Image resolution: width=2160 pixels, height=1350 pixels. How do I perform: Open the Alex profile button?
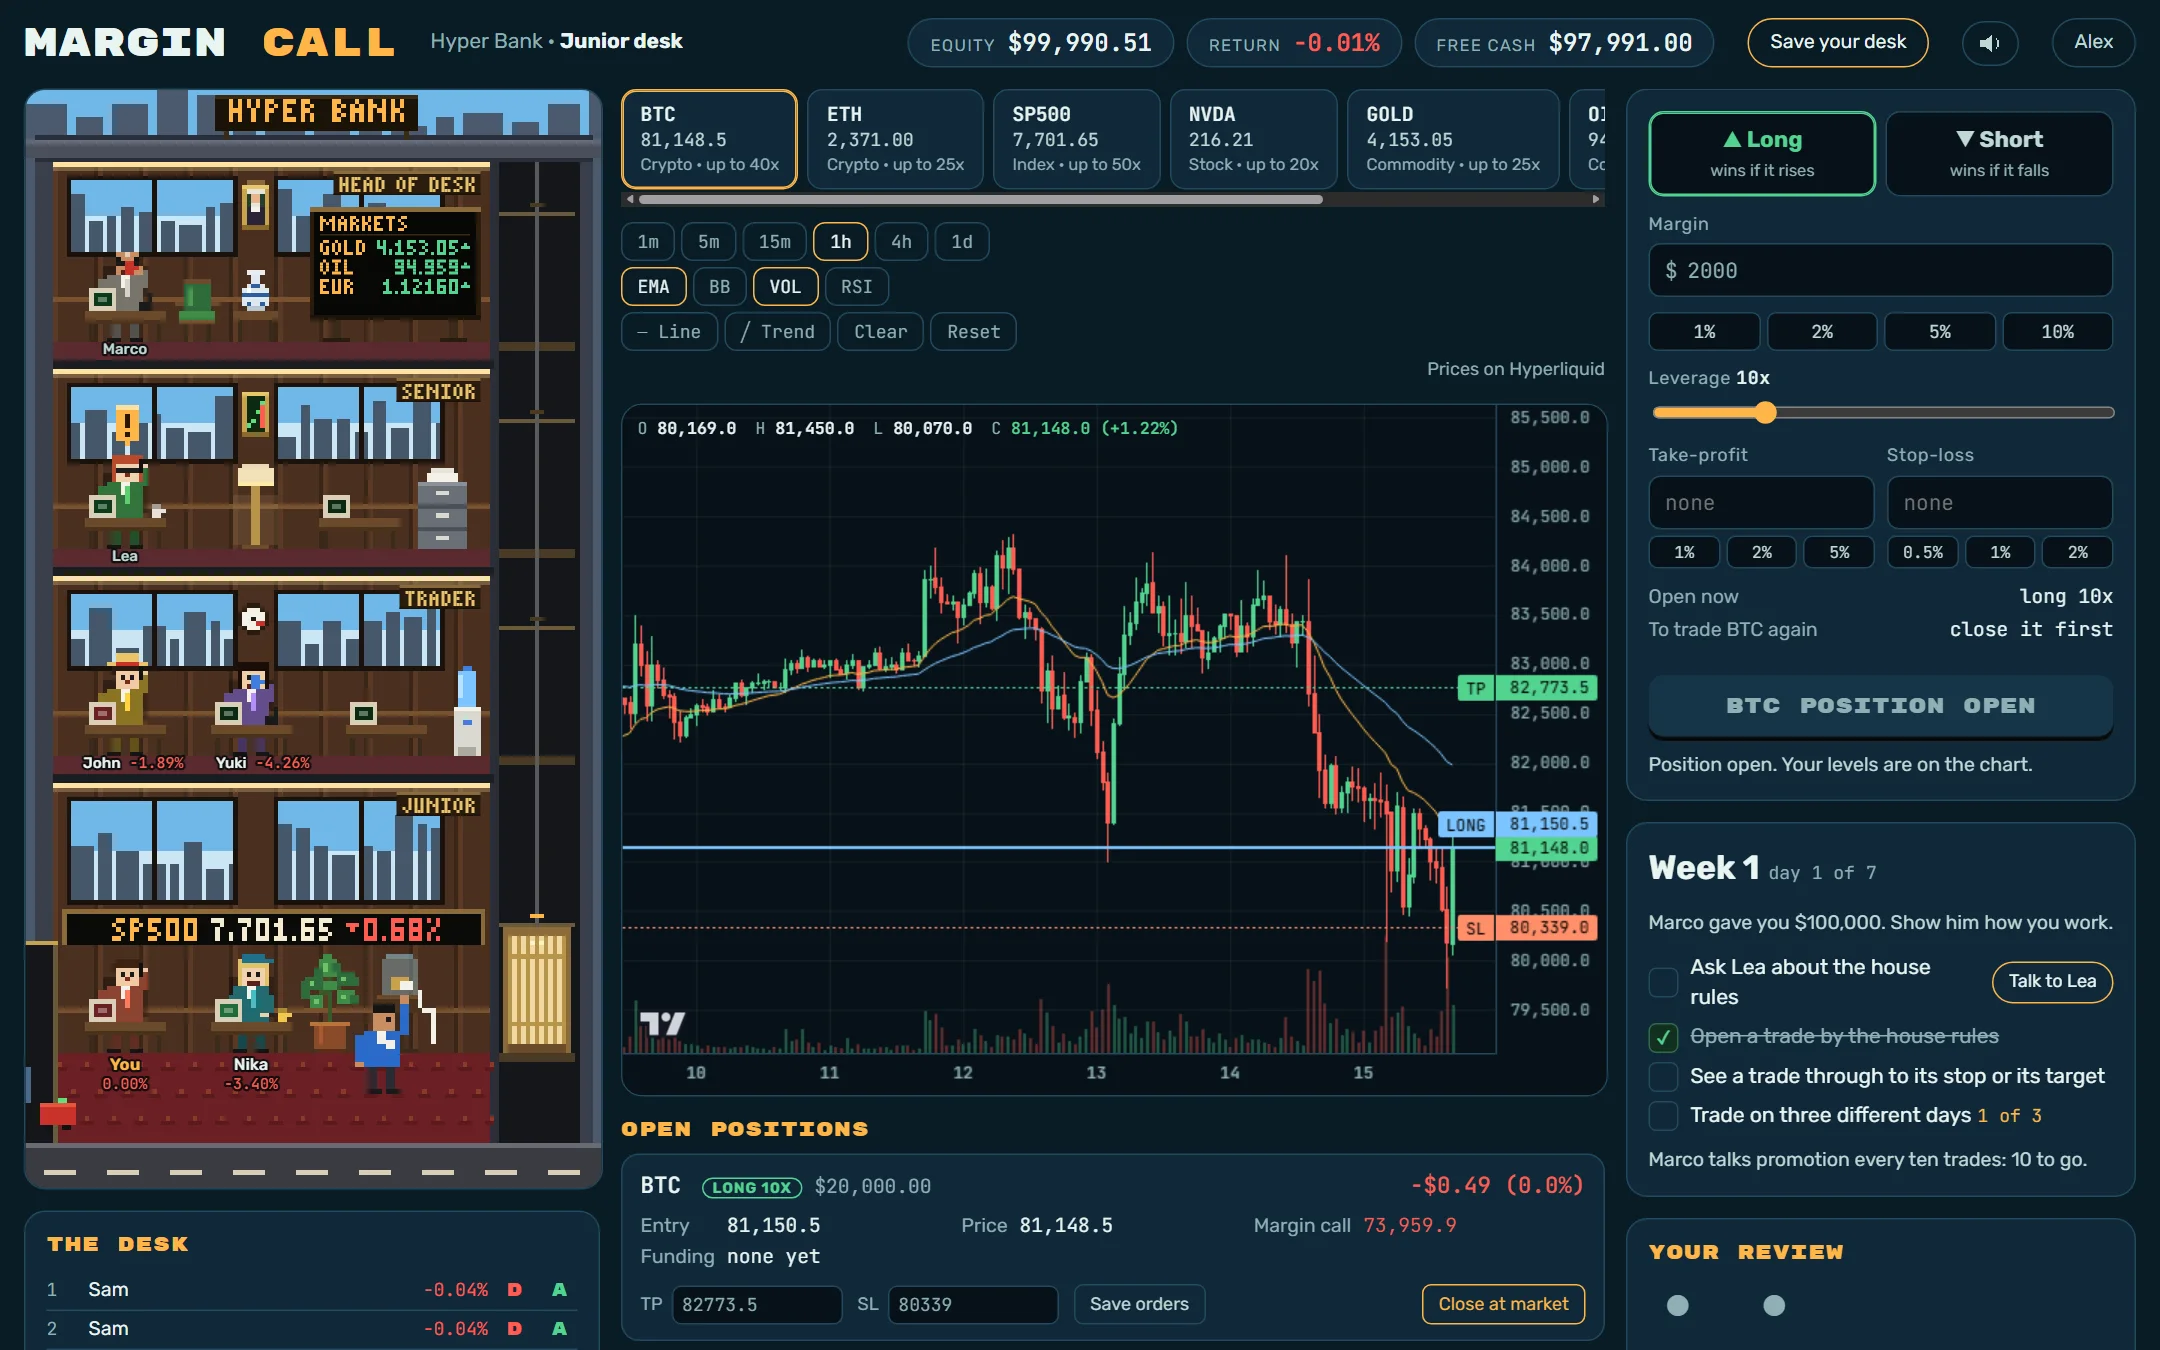(x=2093, y=43)
